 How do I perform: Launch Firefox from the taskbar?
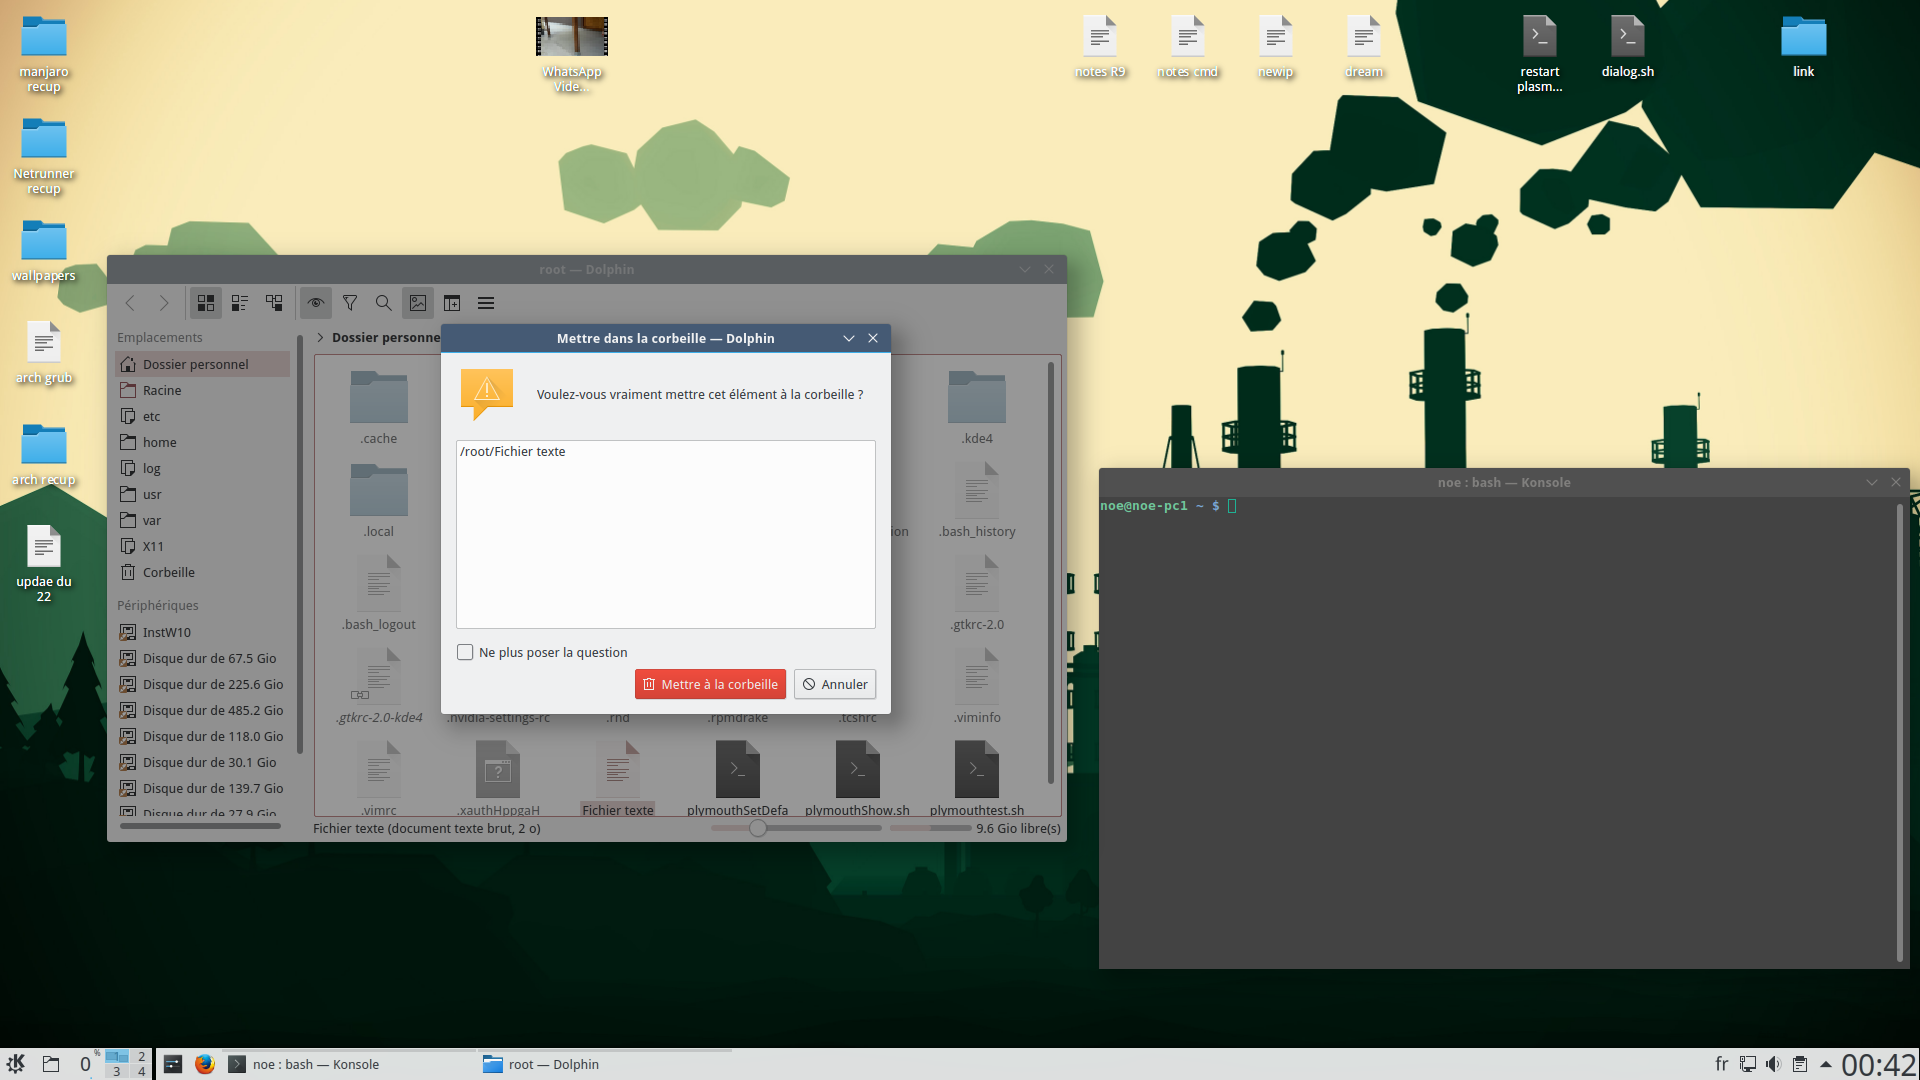pos(205,1064)
